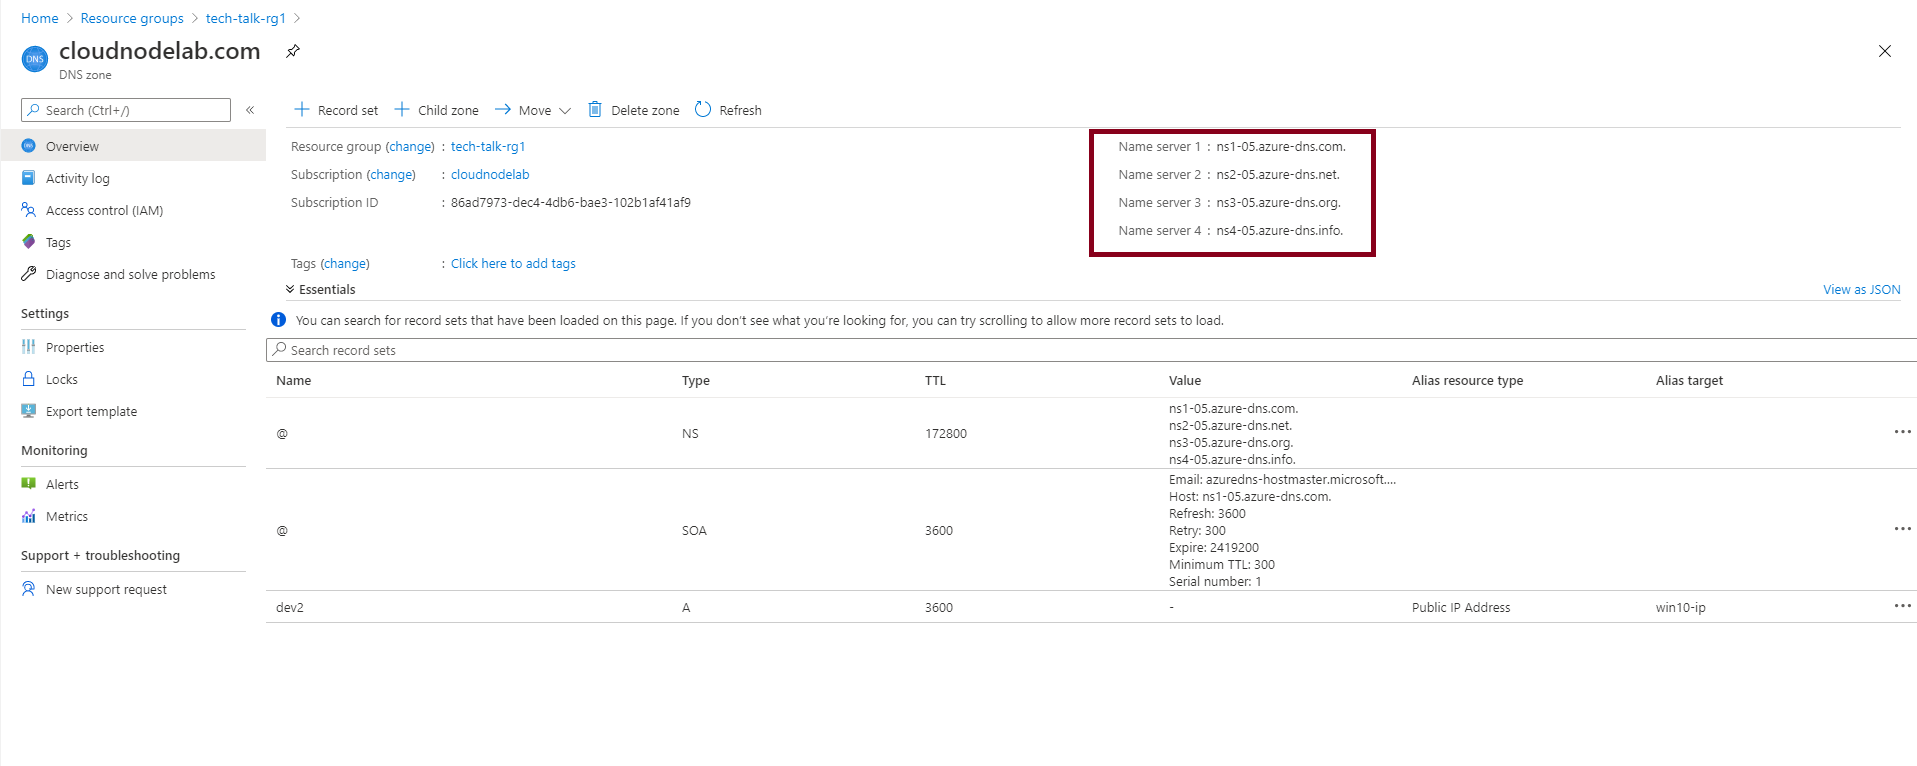
Task: Click the DNS zone icon beside the title
Action: pos(35,59)
